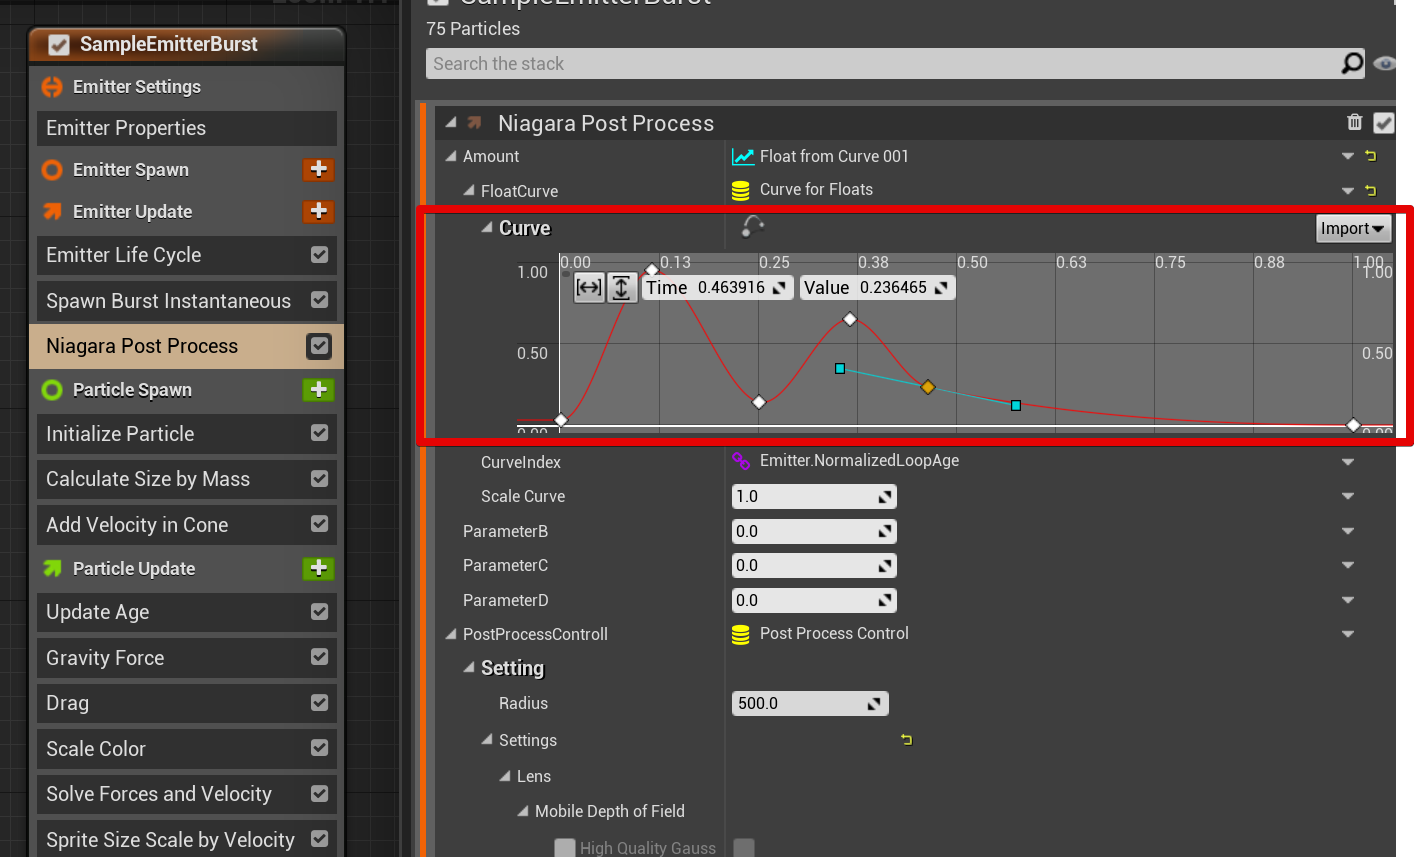Reset Amount to default yellow arrow

pyautogui.click(x=1371, y=156)
